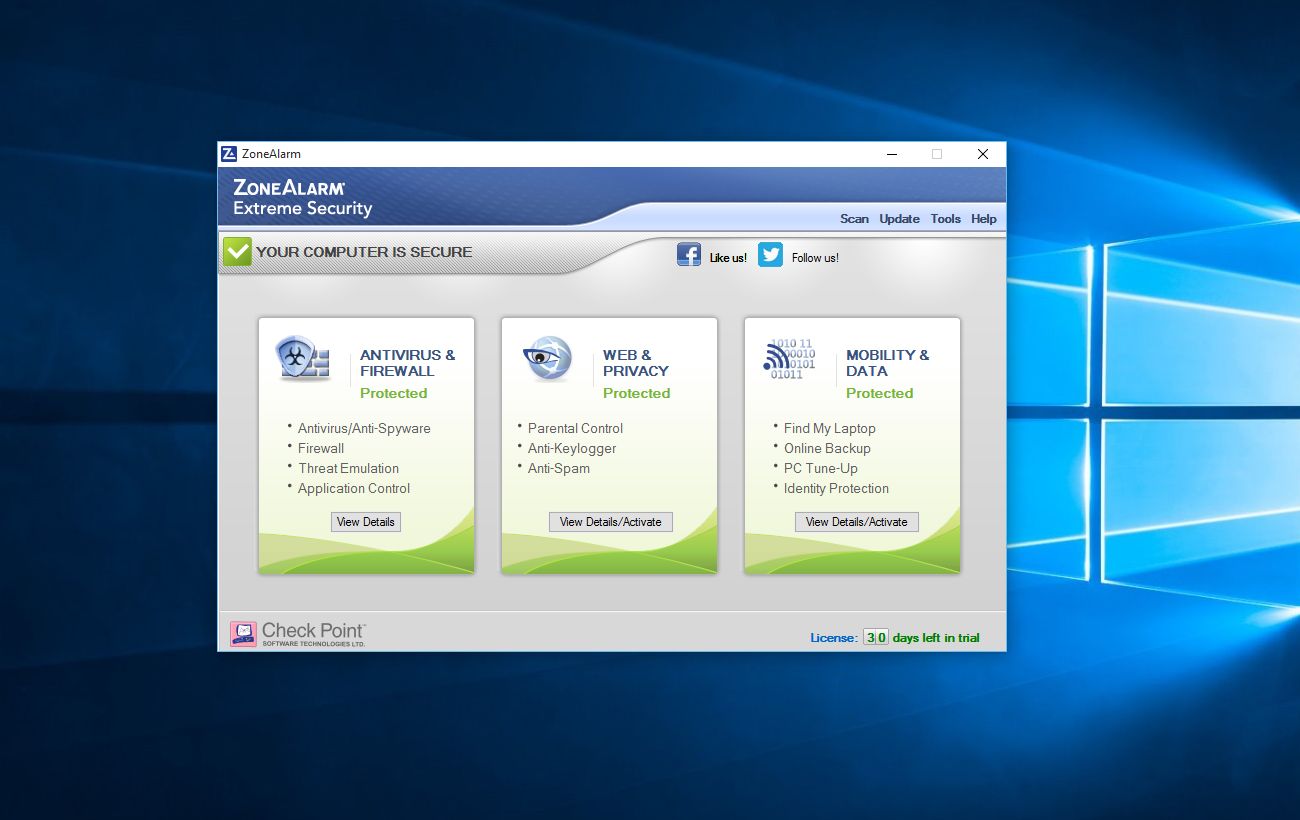Minimize the ZoneAlarm window

coord(891,154)
